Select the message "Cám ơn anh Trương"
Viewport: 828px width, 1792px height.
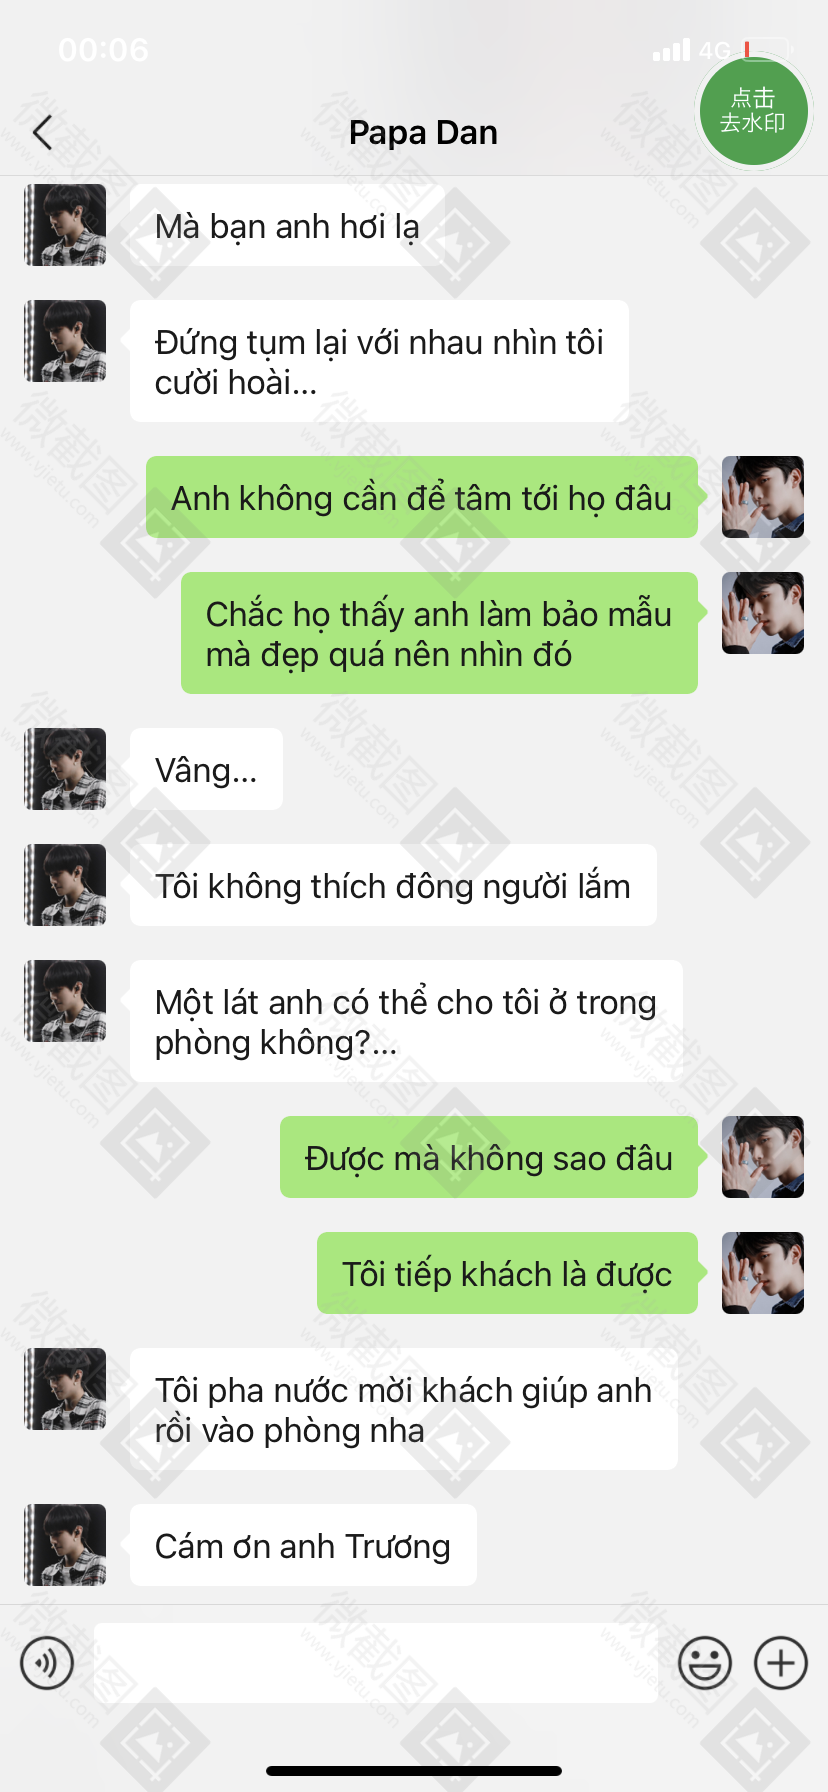tap(303, 1545)
